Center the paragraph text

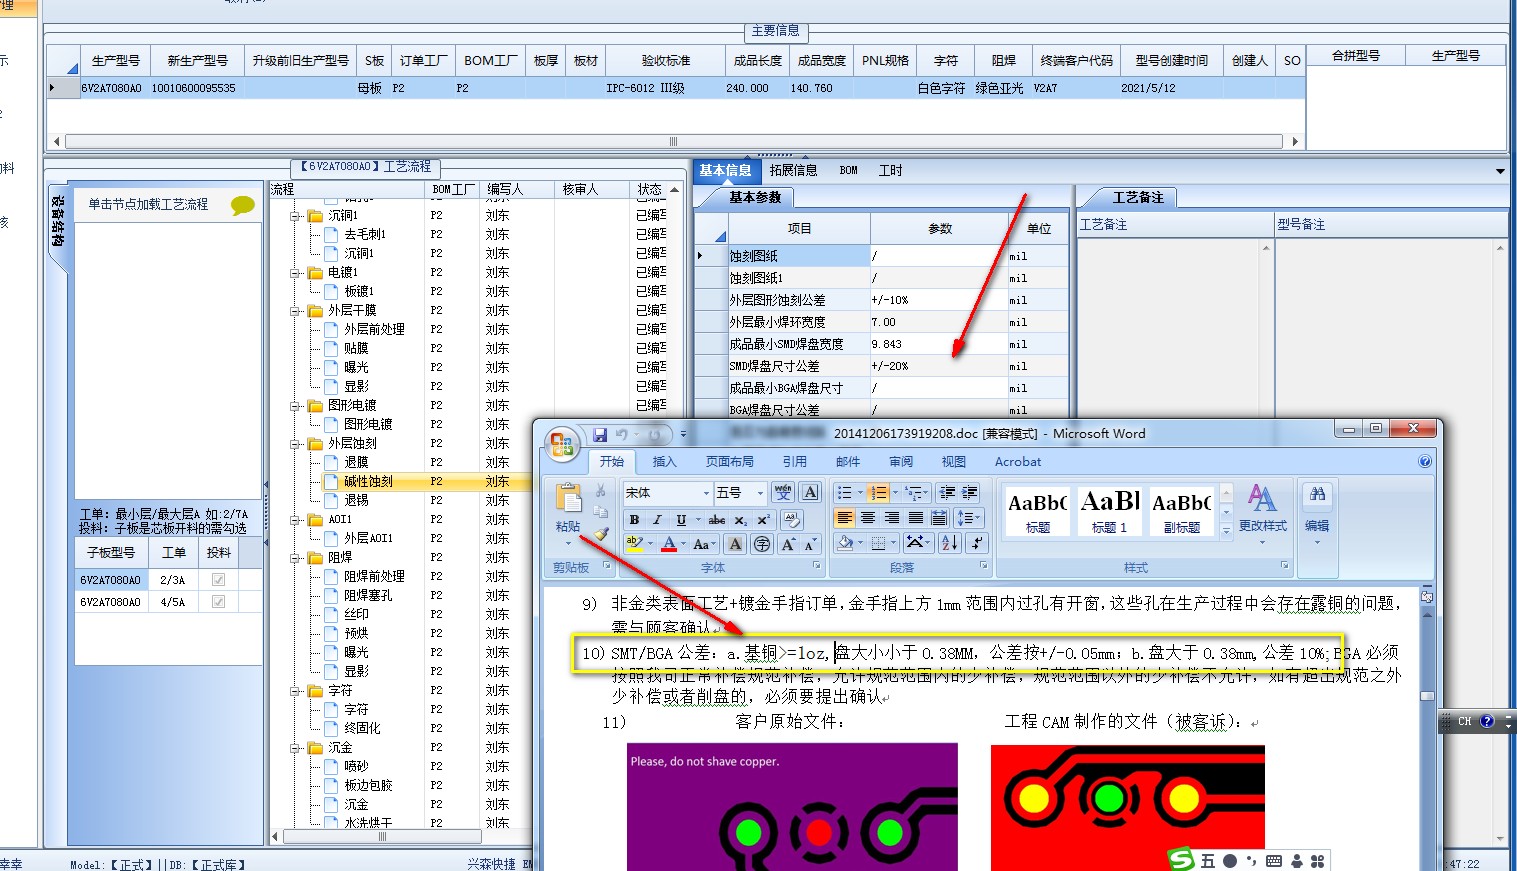pos(868,517)
